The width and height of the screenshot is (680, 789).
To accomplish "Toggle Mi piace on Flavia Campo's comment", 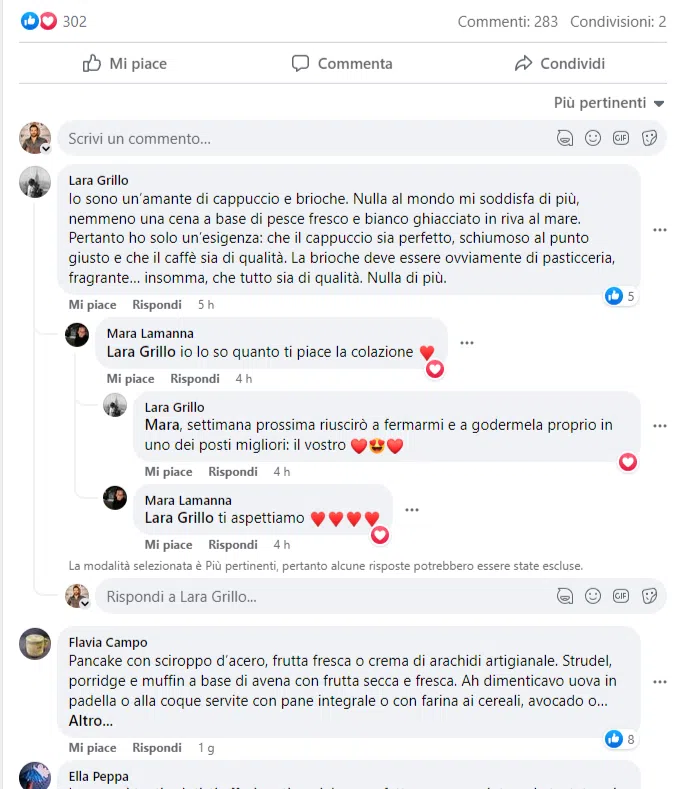I will pyautogui.click(x=92, y=748).
